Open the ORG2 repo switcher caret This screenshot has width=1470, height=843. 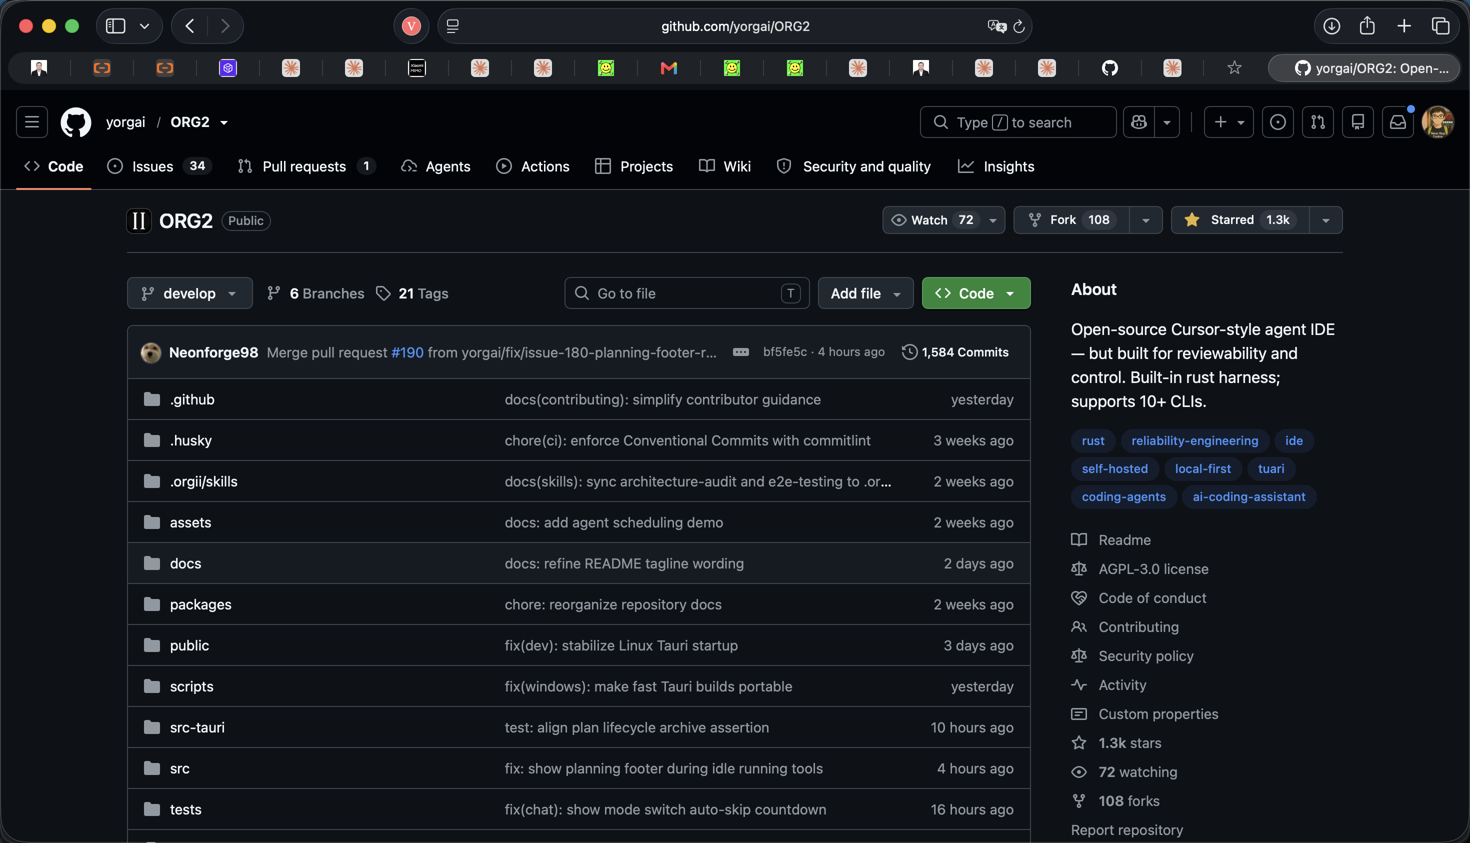tap(224, 123)
